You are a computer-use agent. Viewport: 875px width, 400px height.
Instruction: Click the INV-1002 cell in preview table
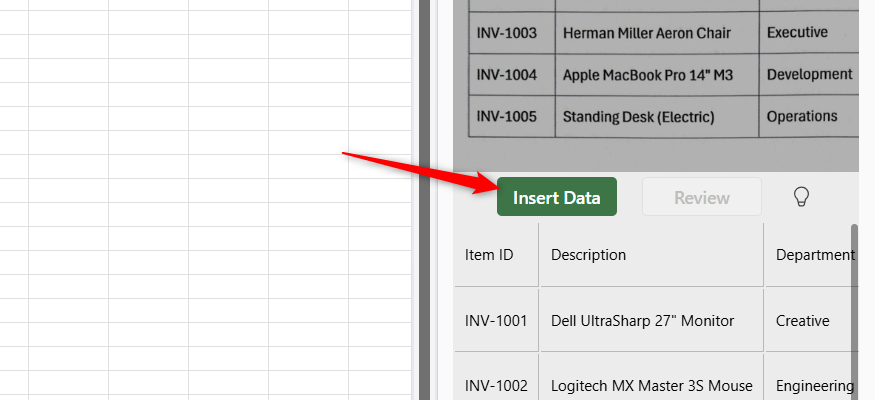(497, 377)
